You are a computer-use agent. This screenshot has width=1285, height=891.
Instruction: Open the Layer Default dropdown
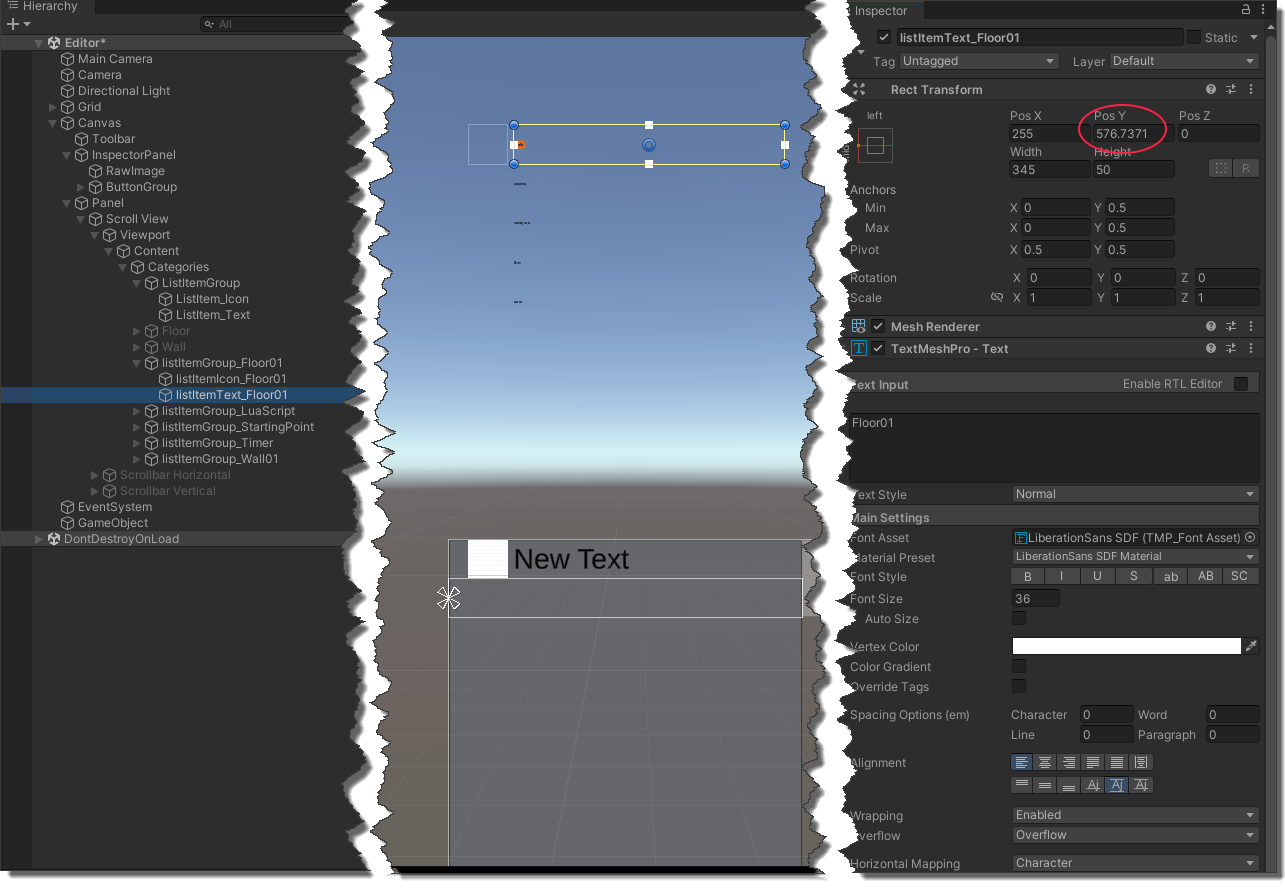[1184, 61]
